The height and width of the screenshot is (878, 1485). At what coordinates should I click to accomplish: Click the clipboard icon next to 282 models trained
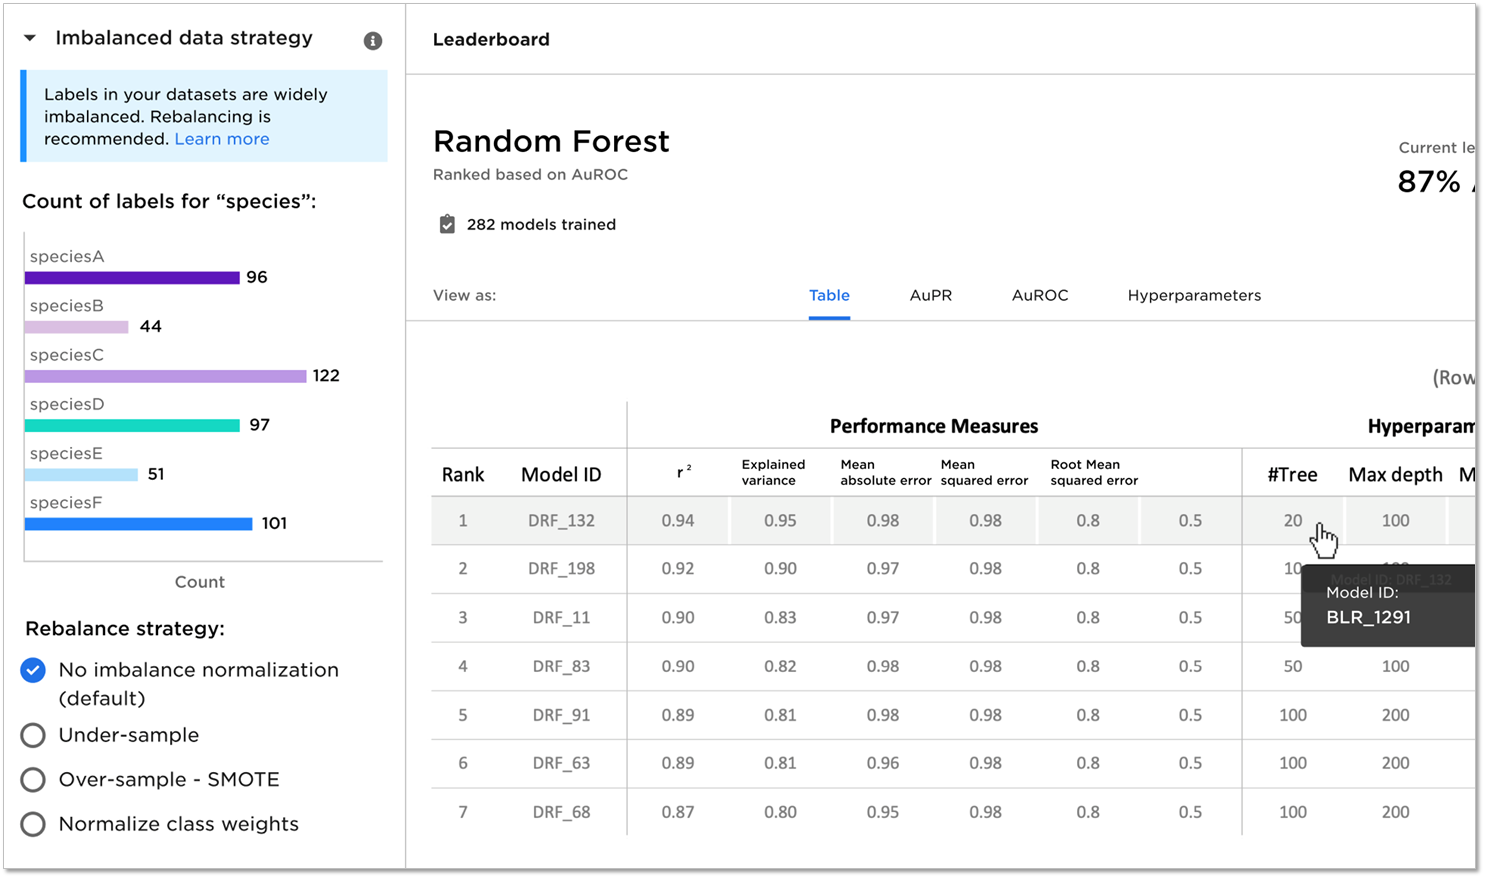click(x=447, y=224)
